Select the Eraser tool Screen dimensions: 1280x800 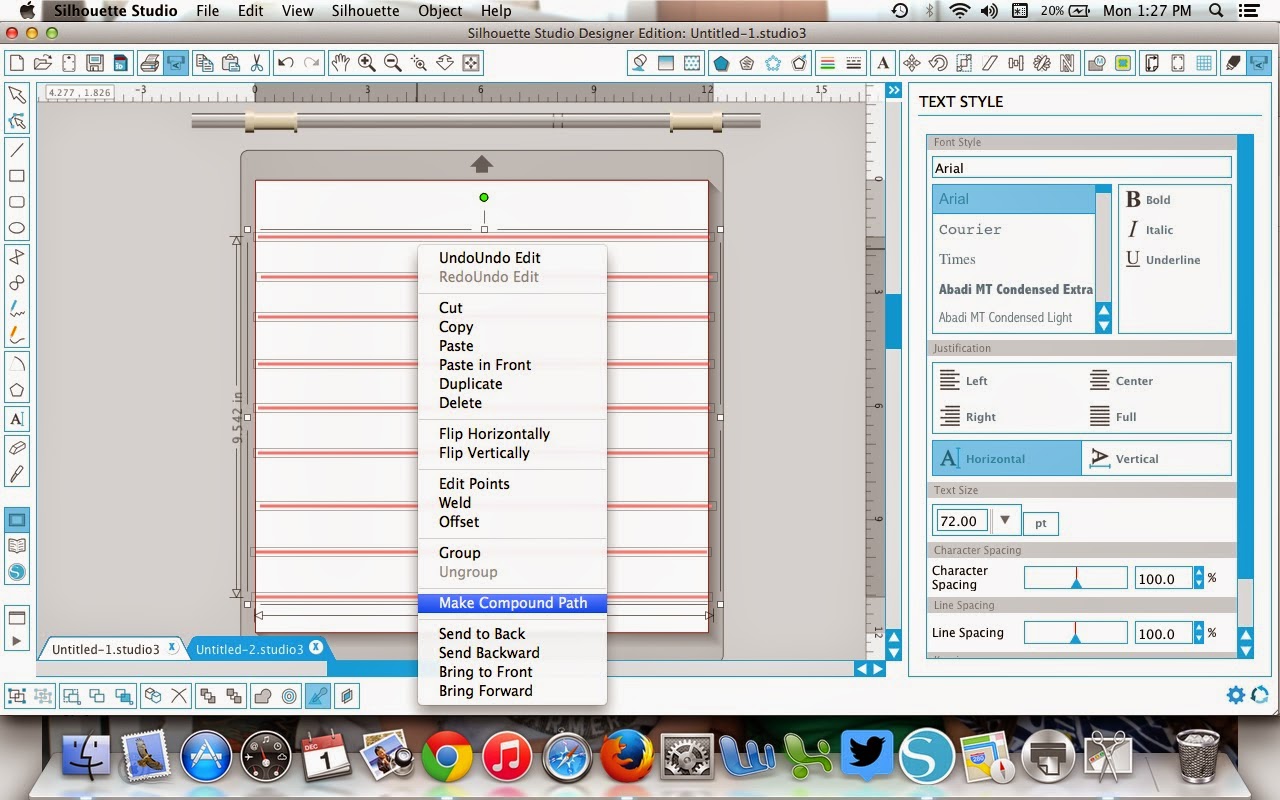click(x=17, y=448)
